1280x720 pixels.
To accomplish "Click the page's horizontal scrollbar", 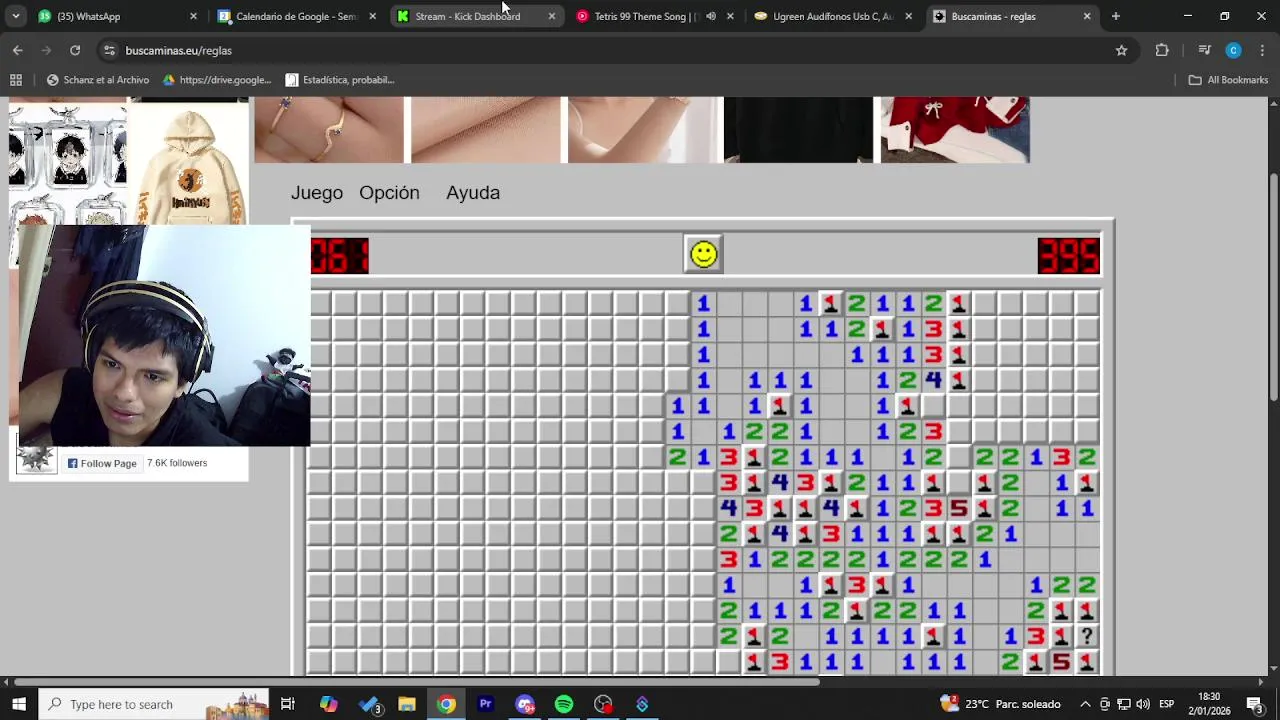I will coord(415,683).
